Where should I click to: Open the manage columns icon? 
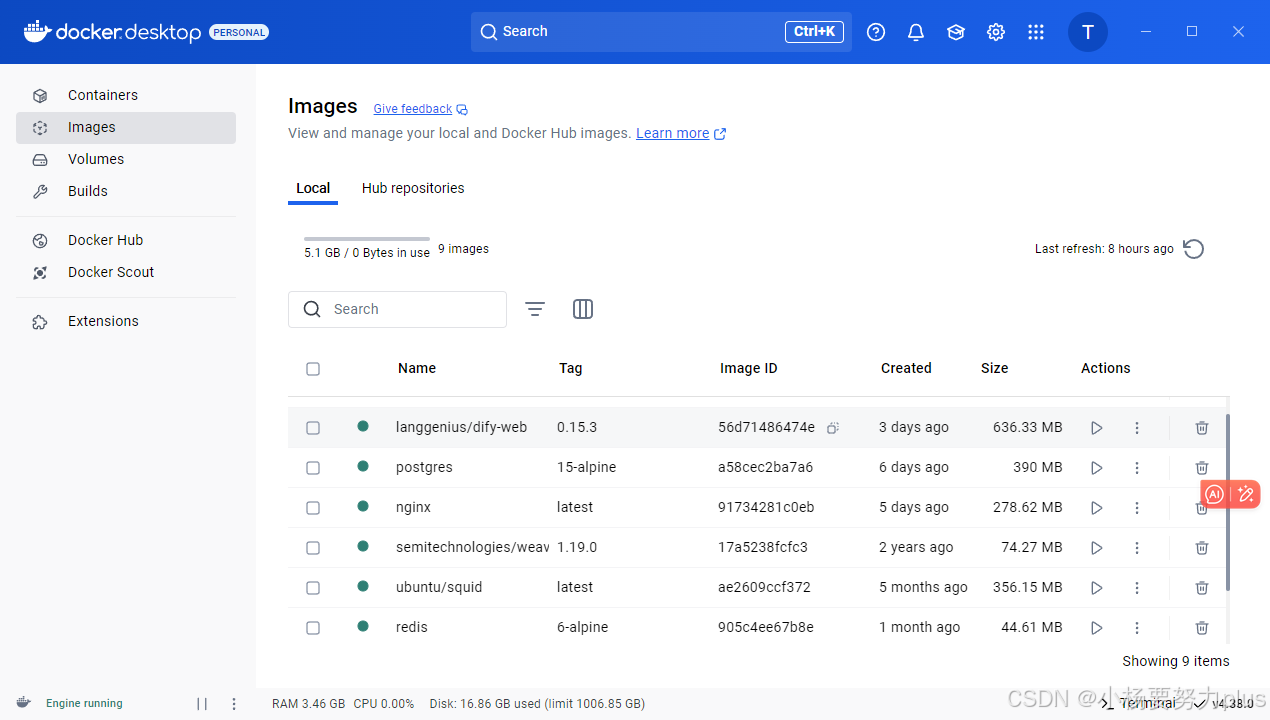click(583, 309)
